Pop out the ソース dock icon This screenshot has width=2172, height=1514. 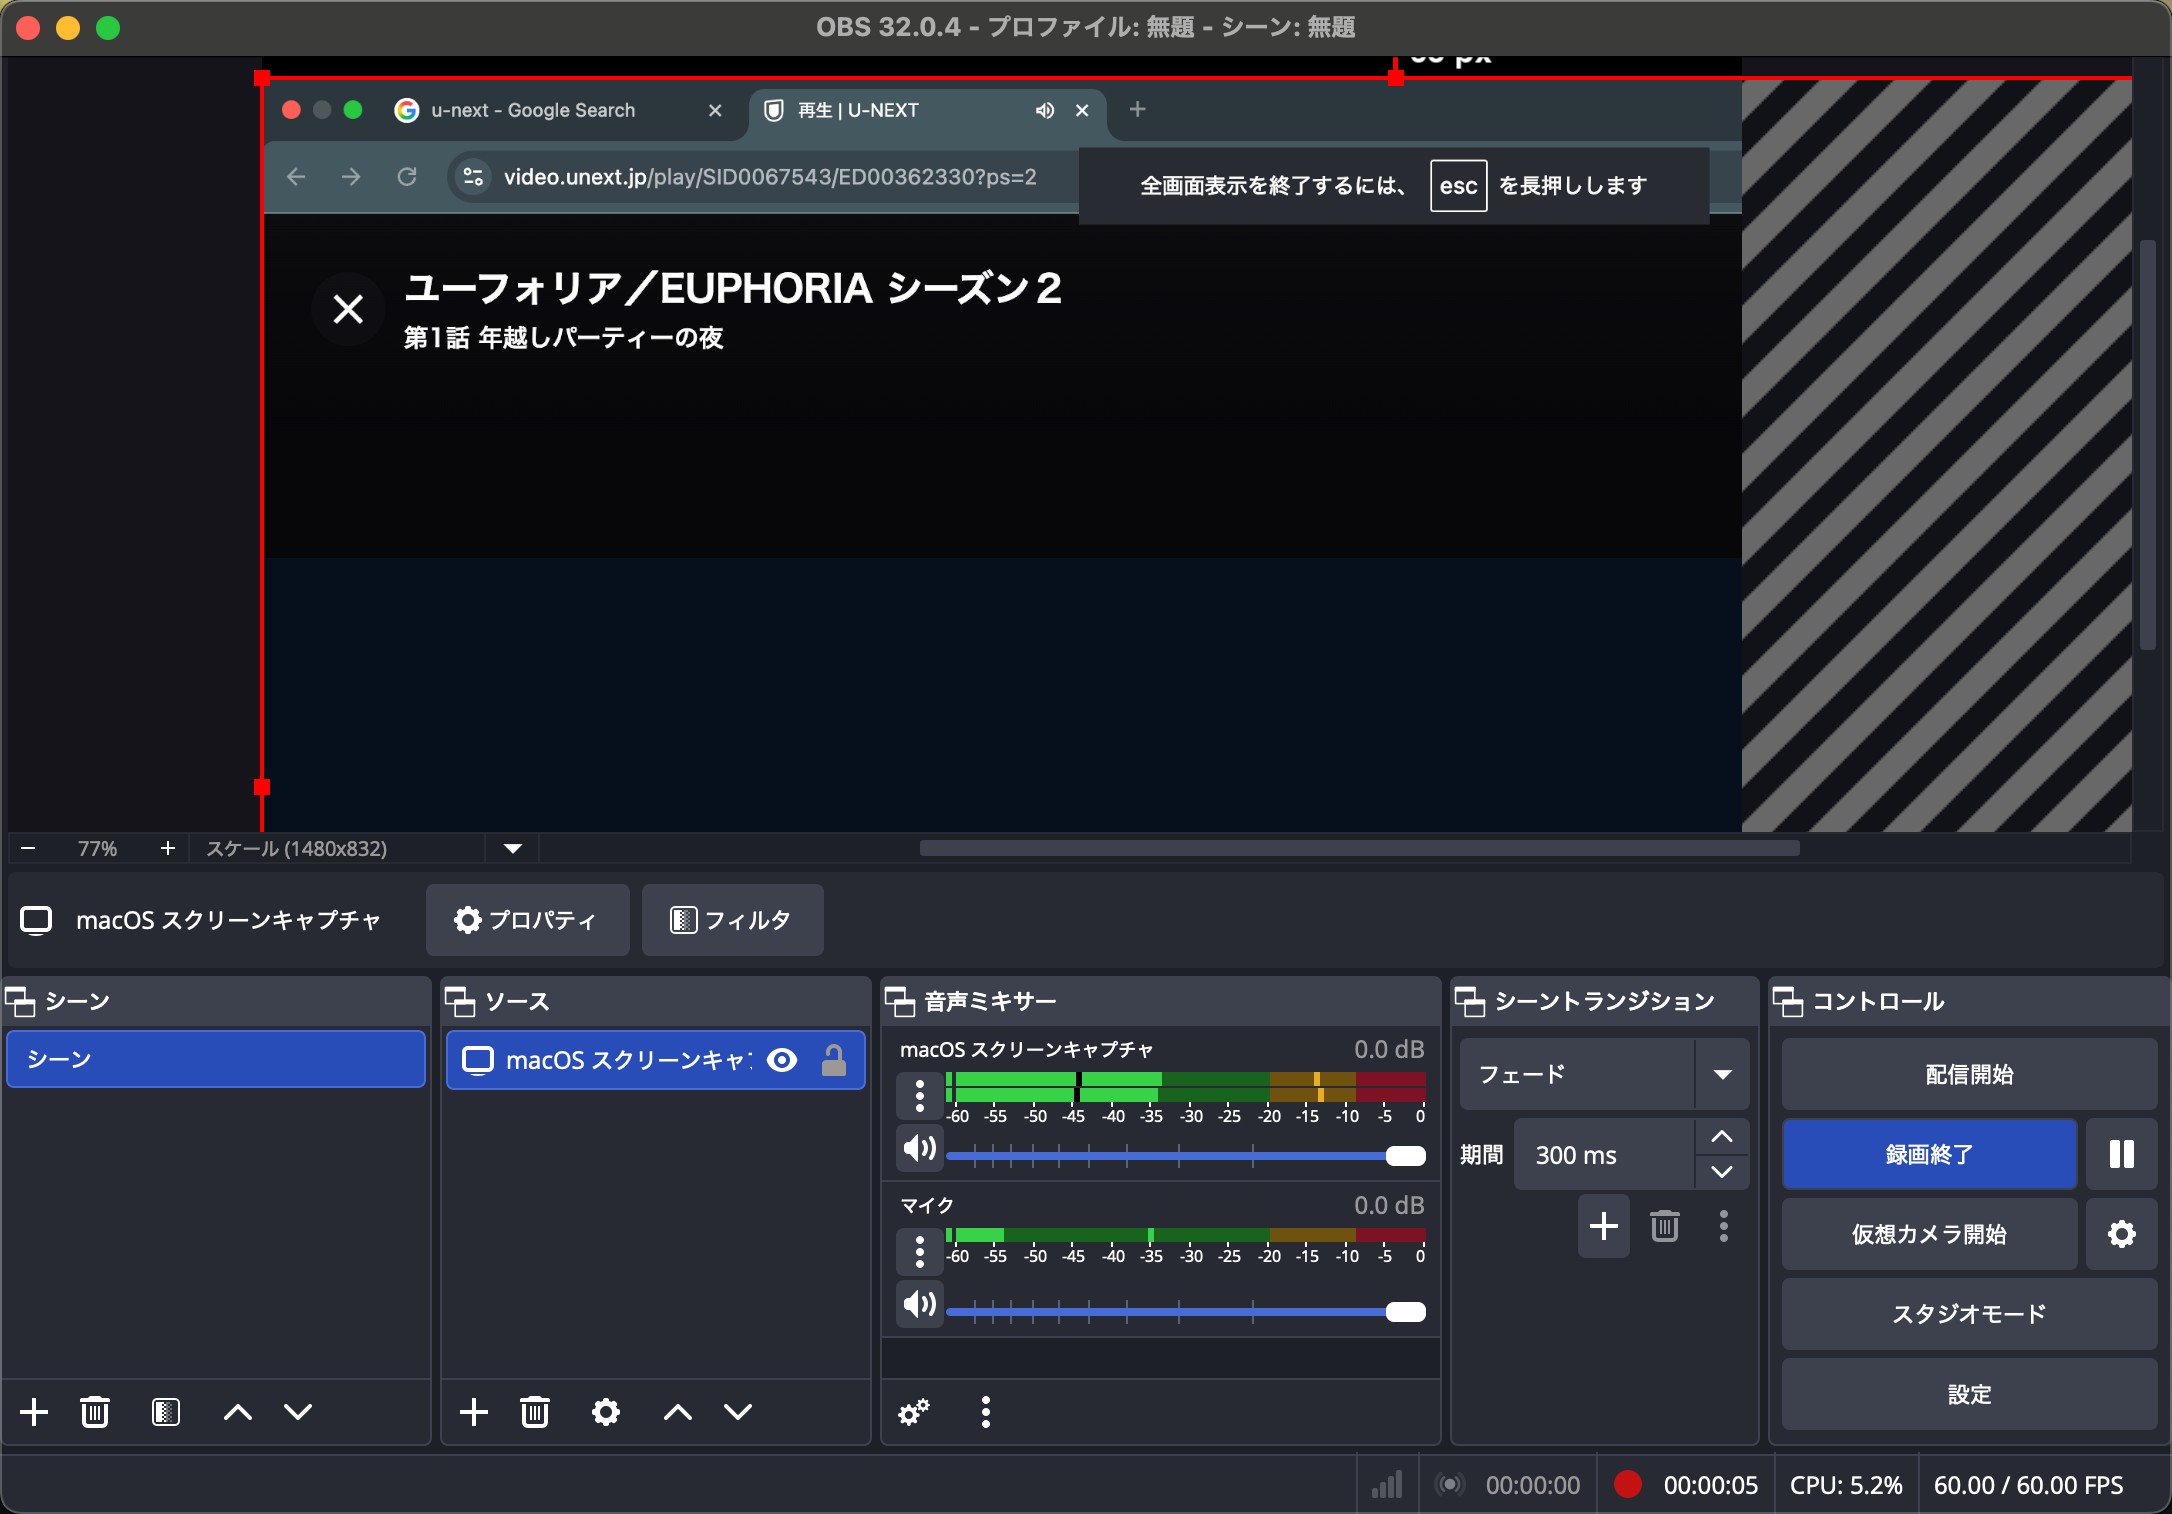460,1001
